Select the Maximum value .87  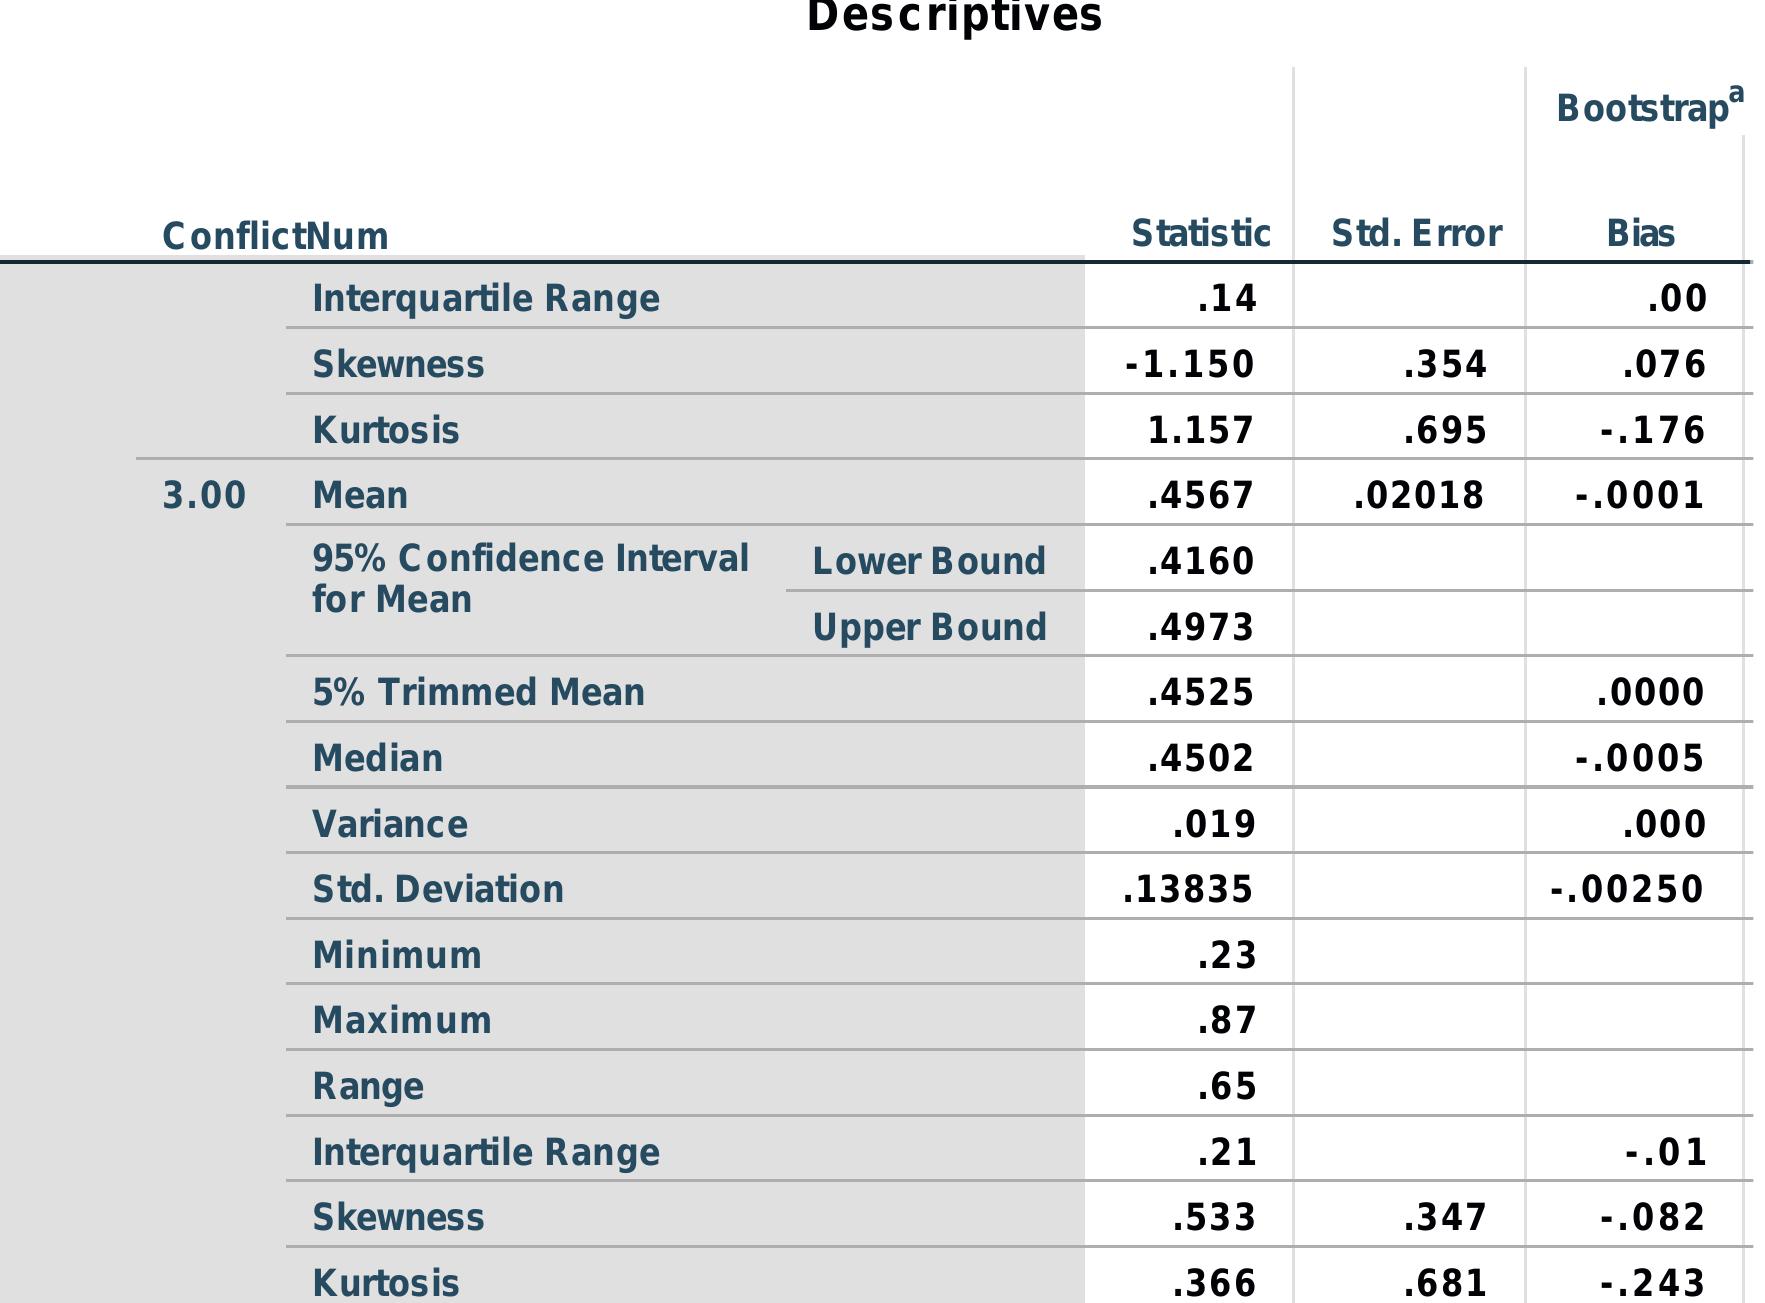coord(1226,1020)
